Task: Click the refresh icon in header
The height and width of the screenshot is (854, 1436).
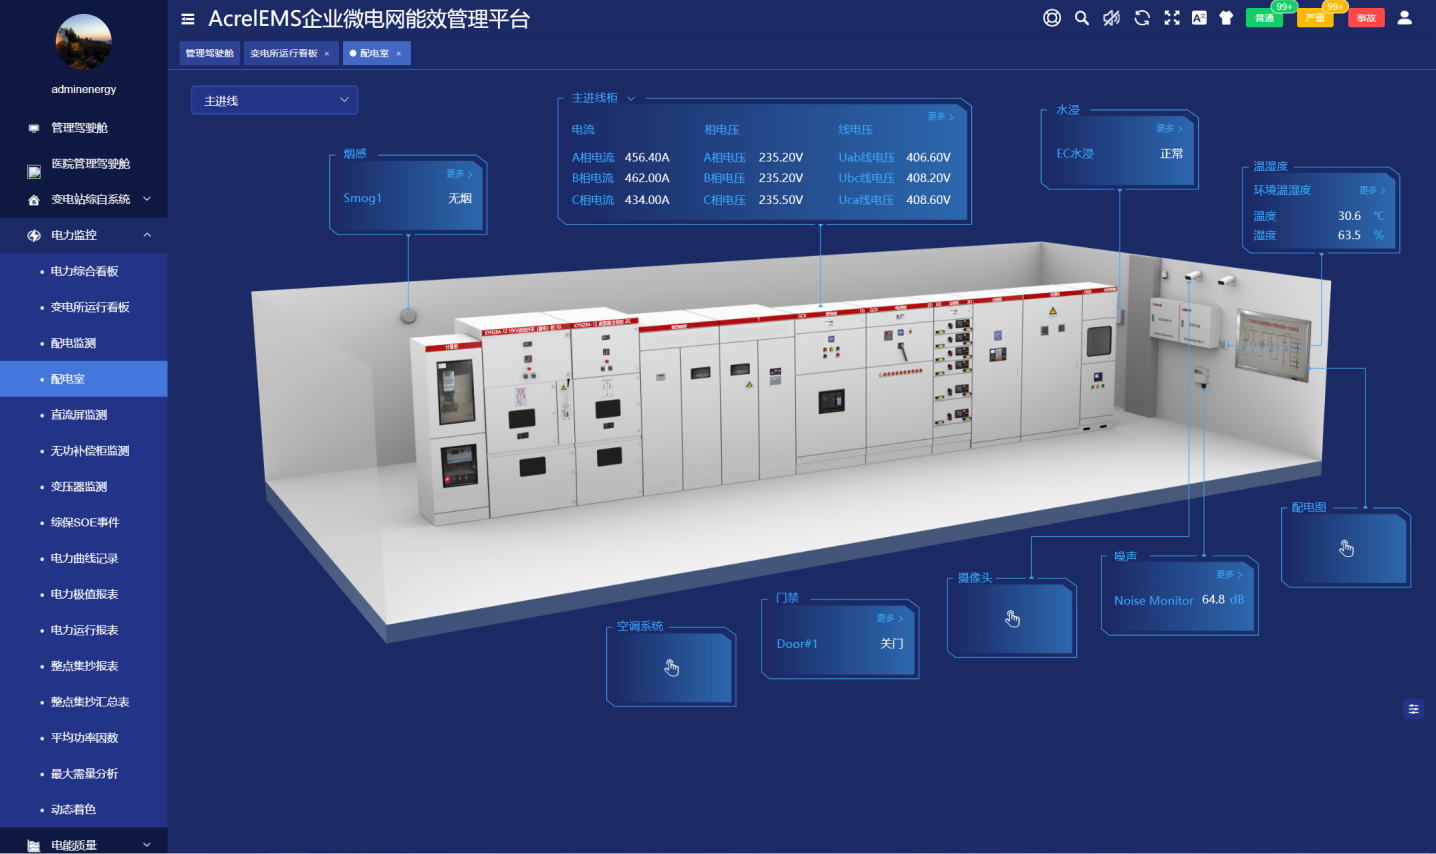Action: (1142, 18)
